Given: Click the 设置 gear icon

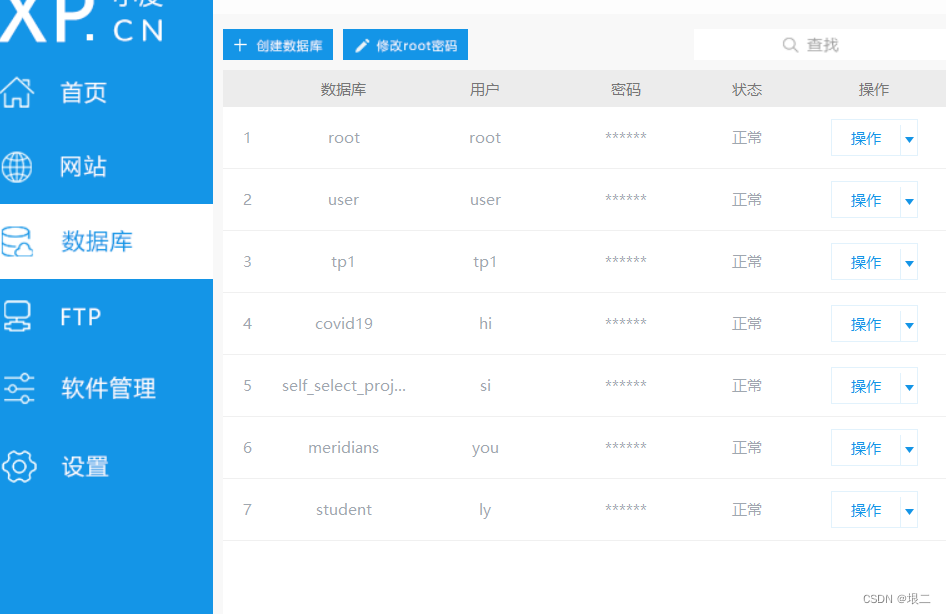Looking at the screenshot, I should (16, 466).
